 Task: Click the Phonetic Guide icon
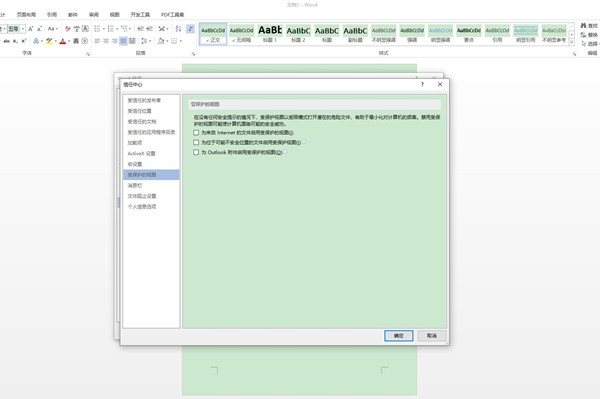77,29
